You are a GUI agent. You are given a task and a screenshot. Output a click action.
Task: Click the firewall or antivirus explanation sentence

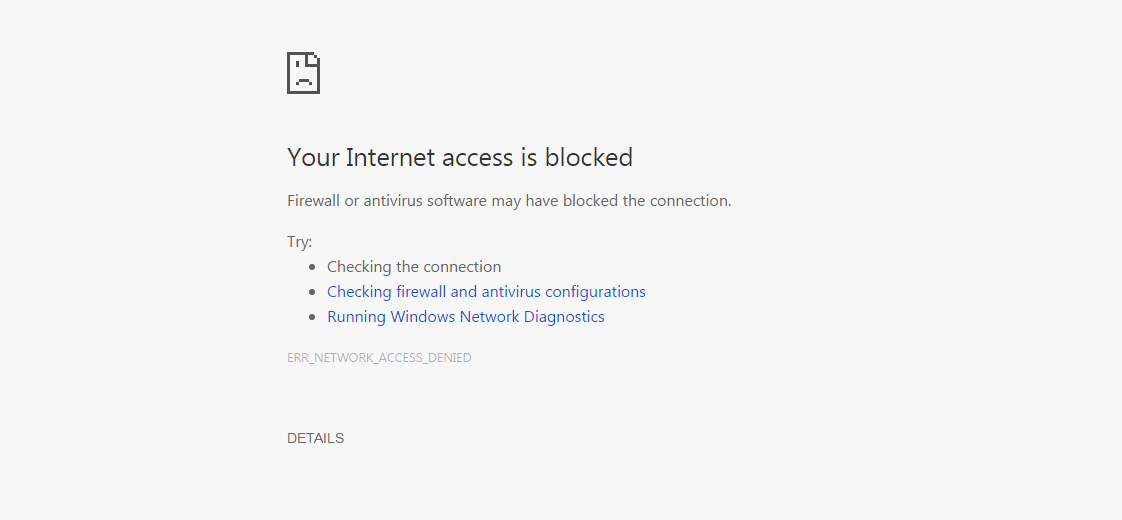[x=509, y=201]
